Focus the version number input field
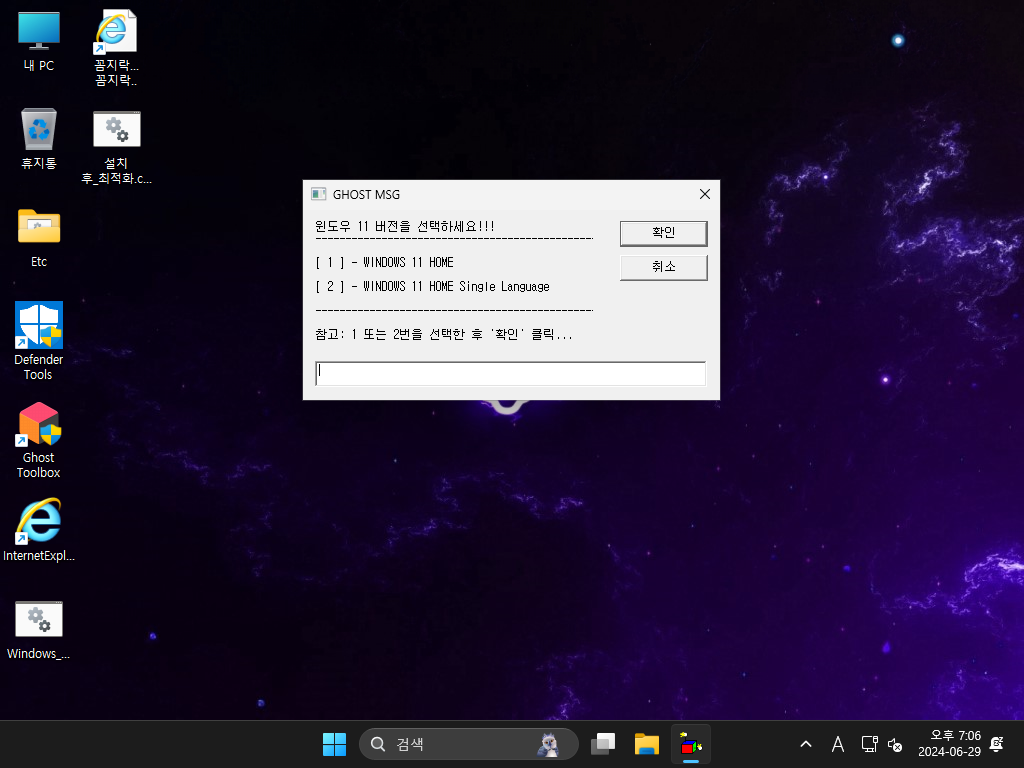This screenshot has width=1024, height=768. pos(510,374)
